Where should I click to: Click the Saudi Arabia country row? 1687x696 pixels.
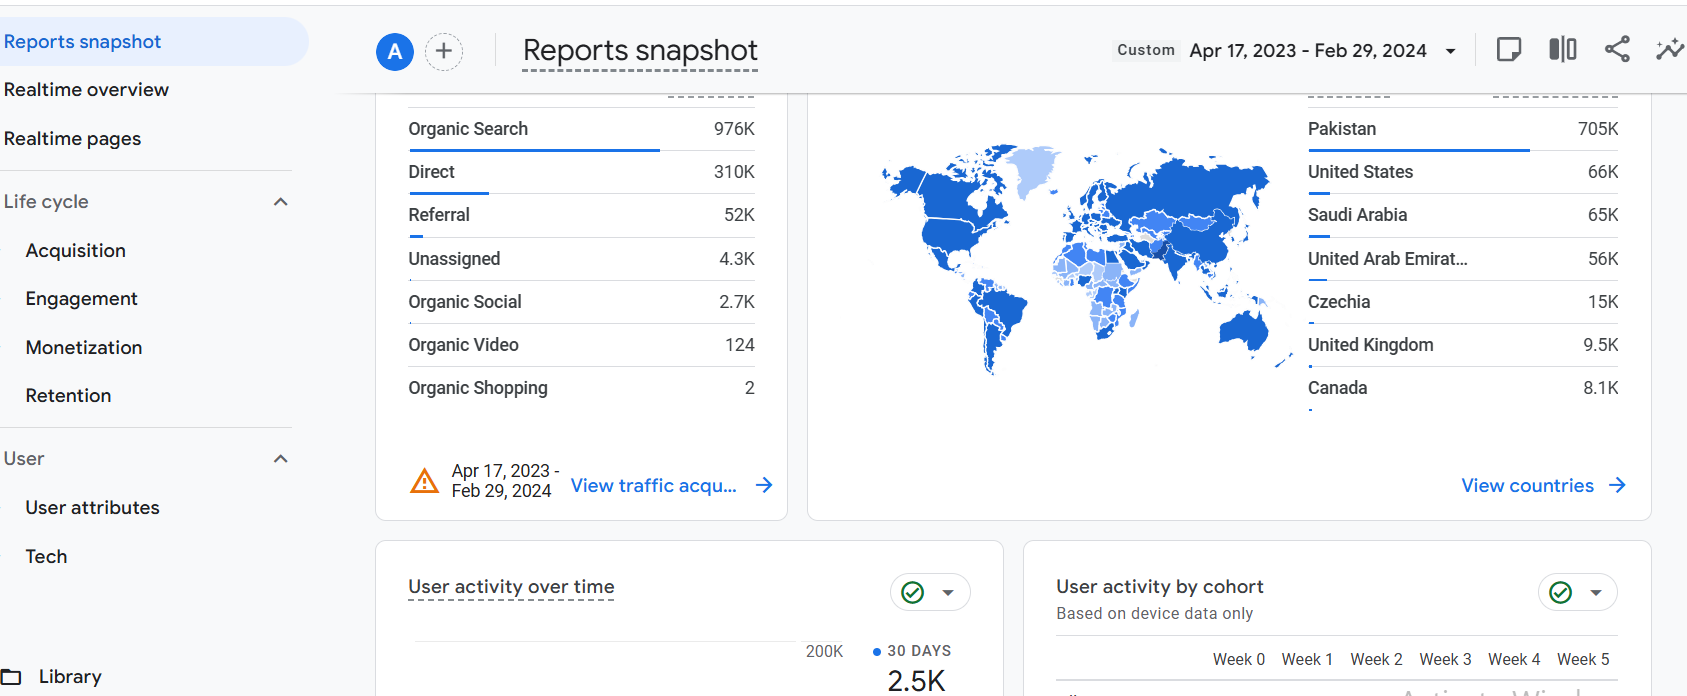click(x=1463, y=215)
